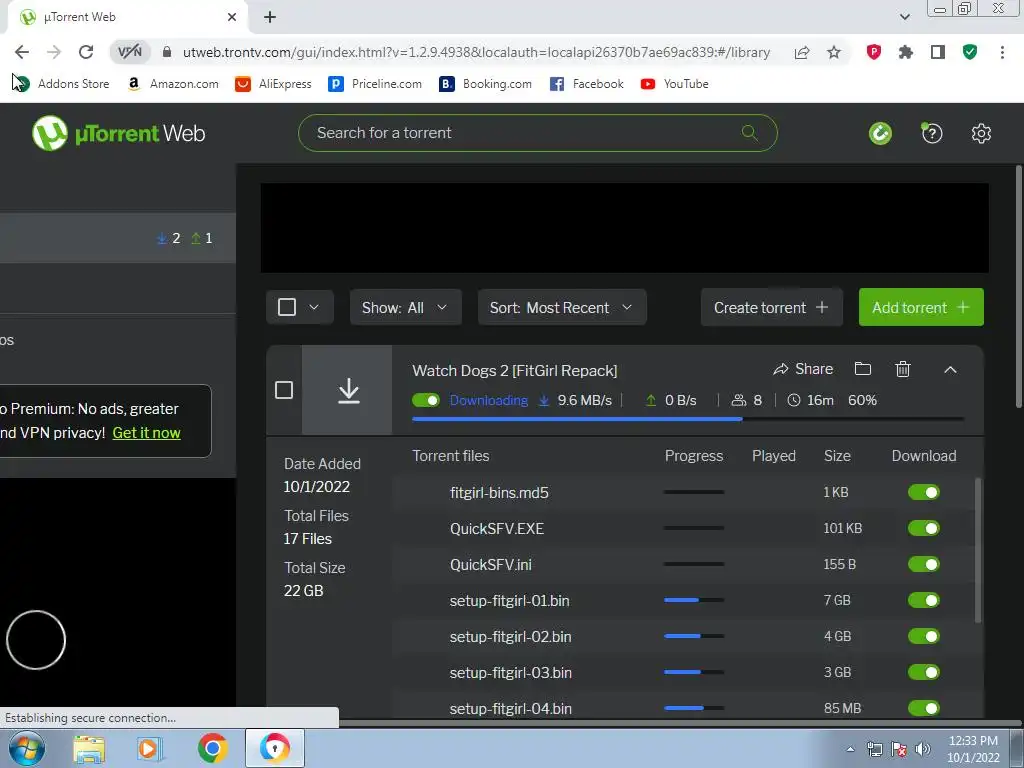Open the red shield extension icon
This screenshot has height=768, width=1024.
tap(874, 52)
